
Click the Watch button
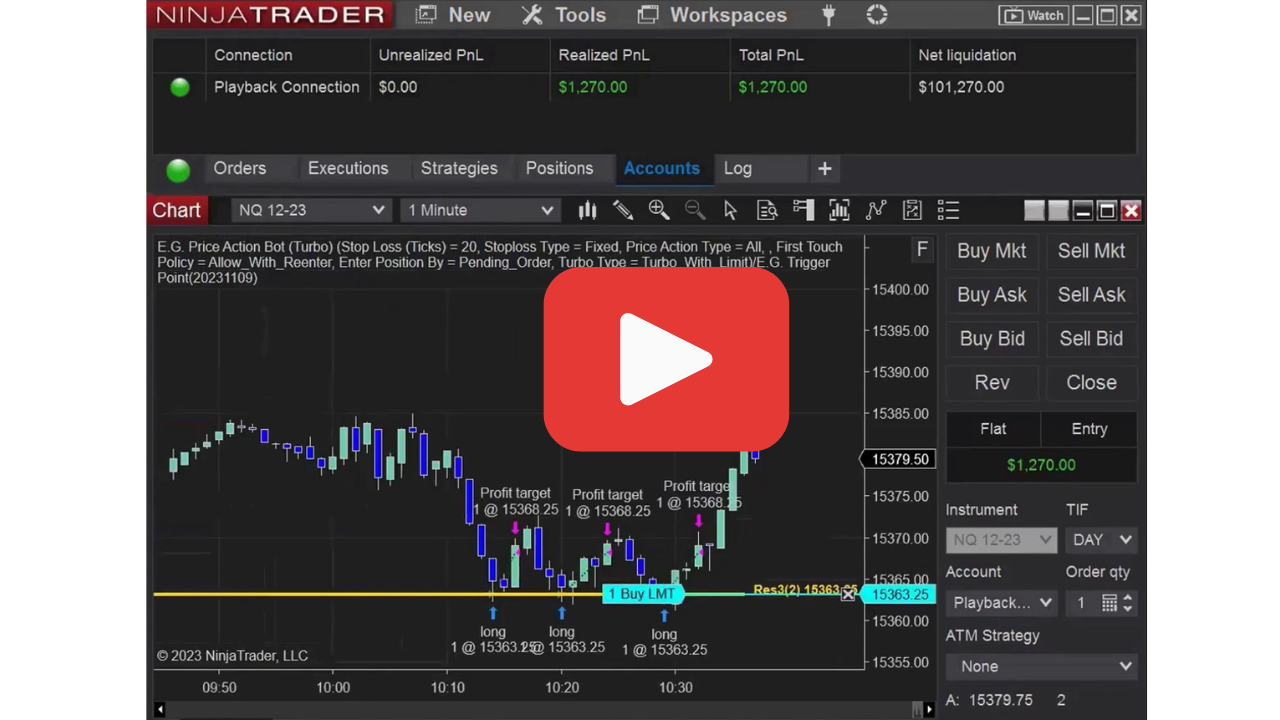(1032, 15)
